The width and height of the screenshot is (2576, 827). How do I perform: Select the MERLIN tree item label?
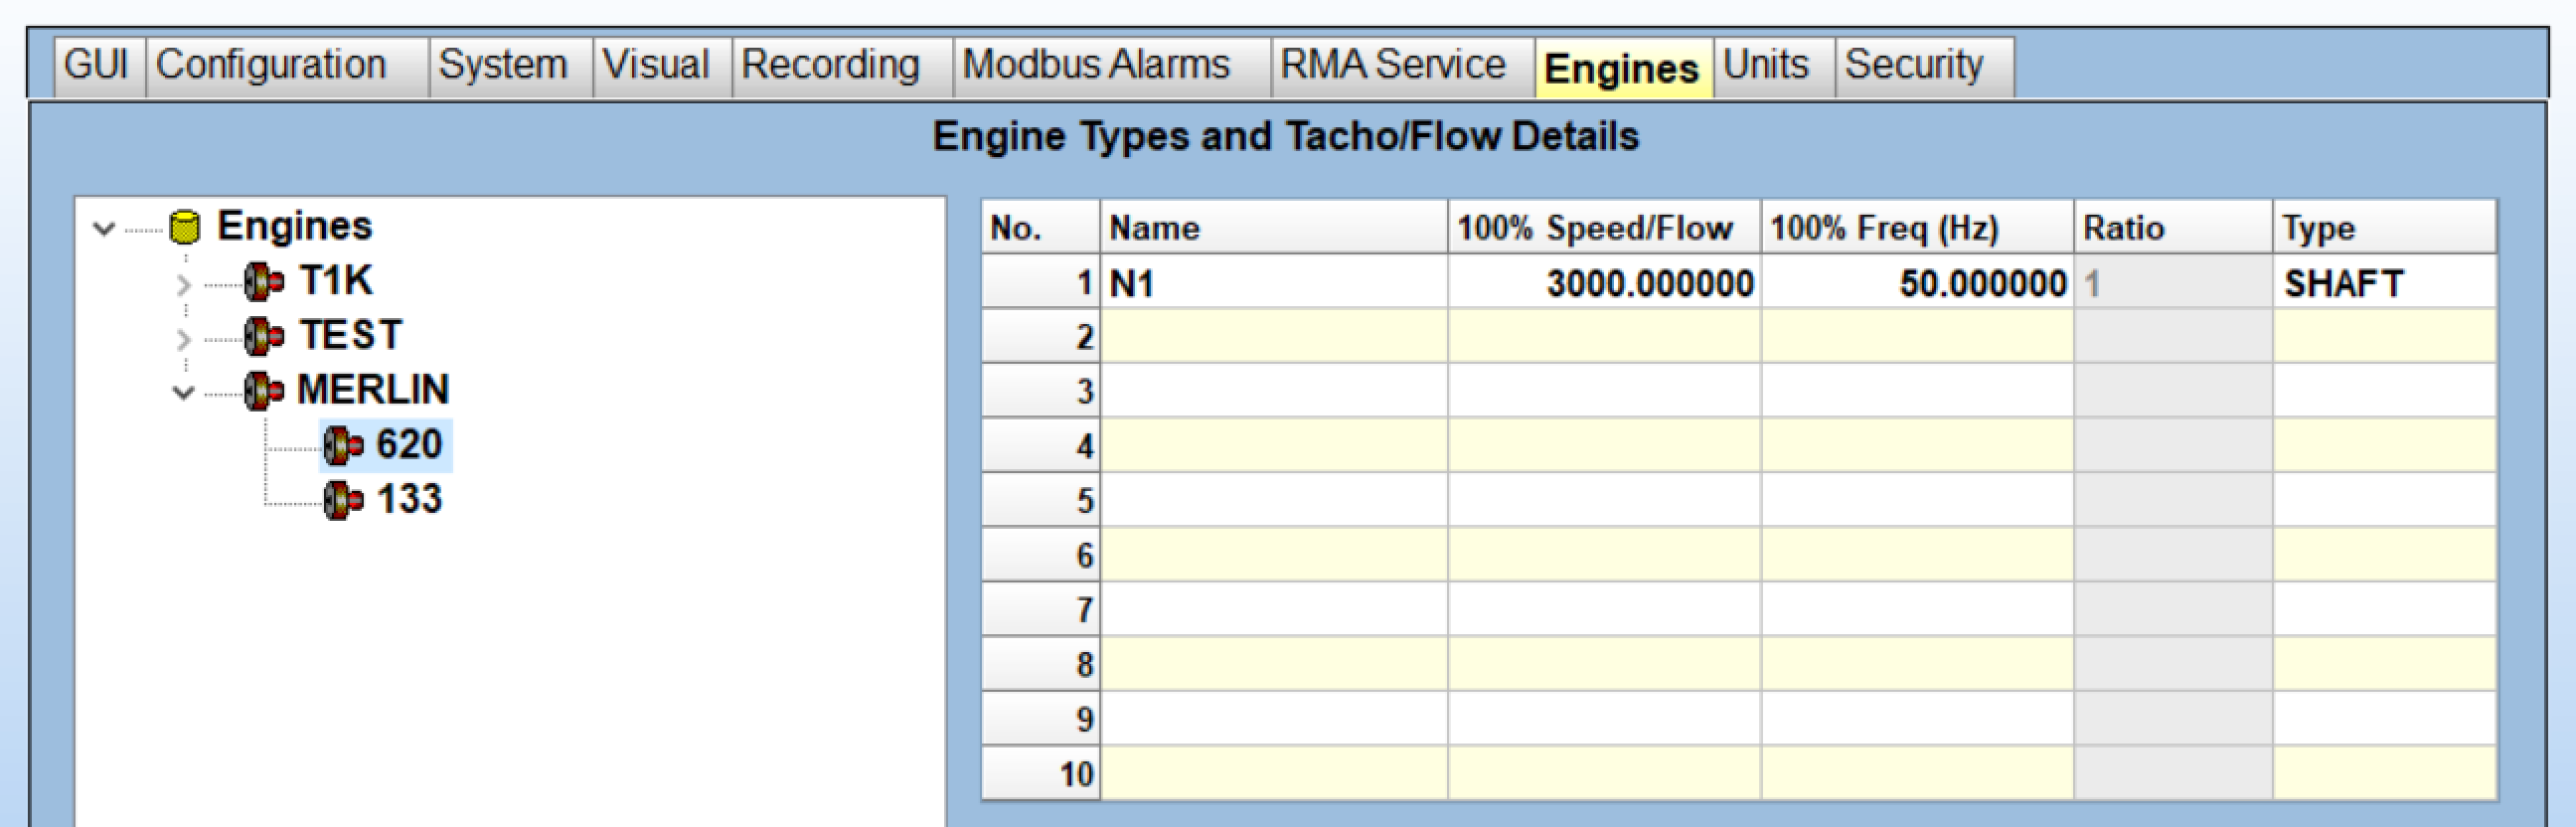[x=374, y=390]
